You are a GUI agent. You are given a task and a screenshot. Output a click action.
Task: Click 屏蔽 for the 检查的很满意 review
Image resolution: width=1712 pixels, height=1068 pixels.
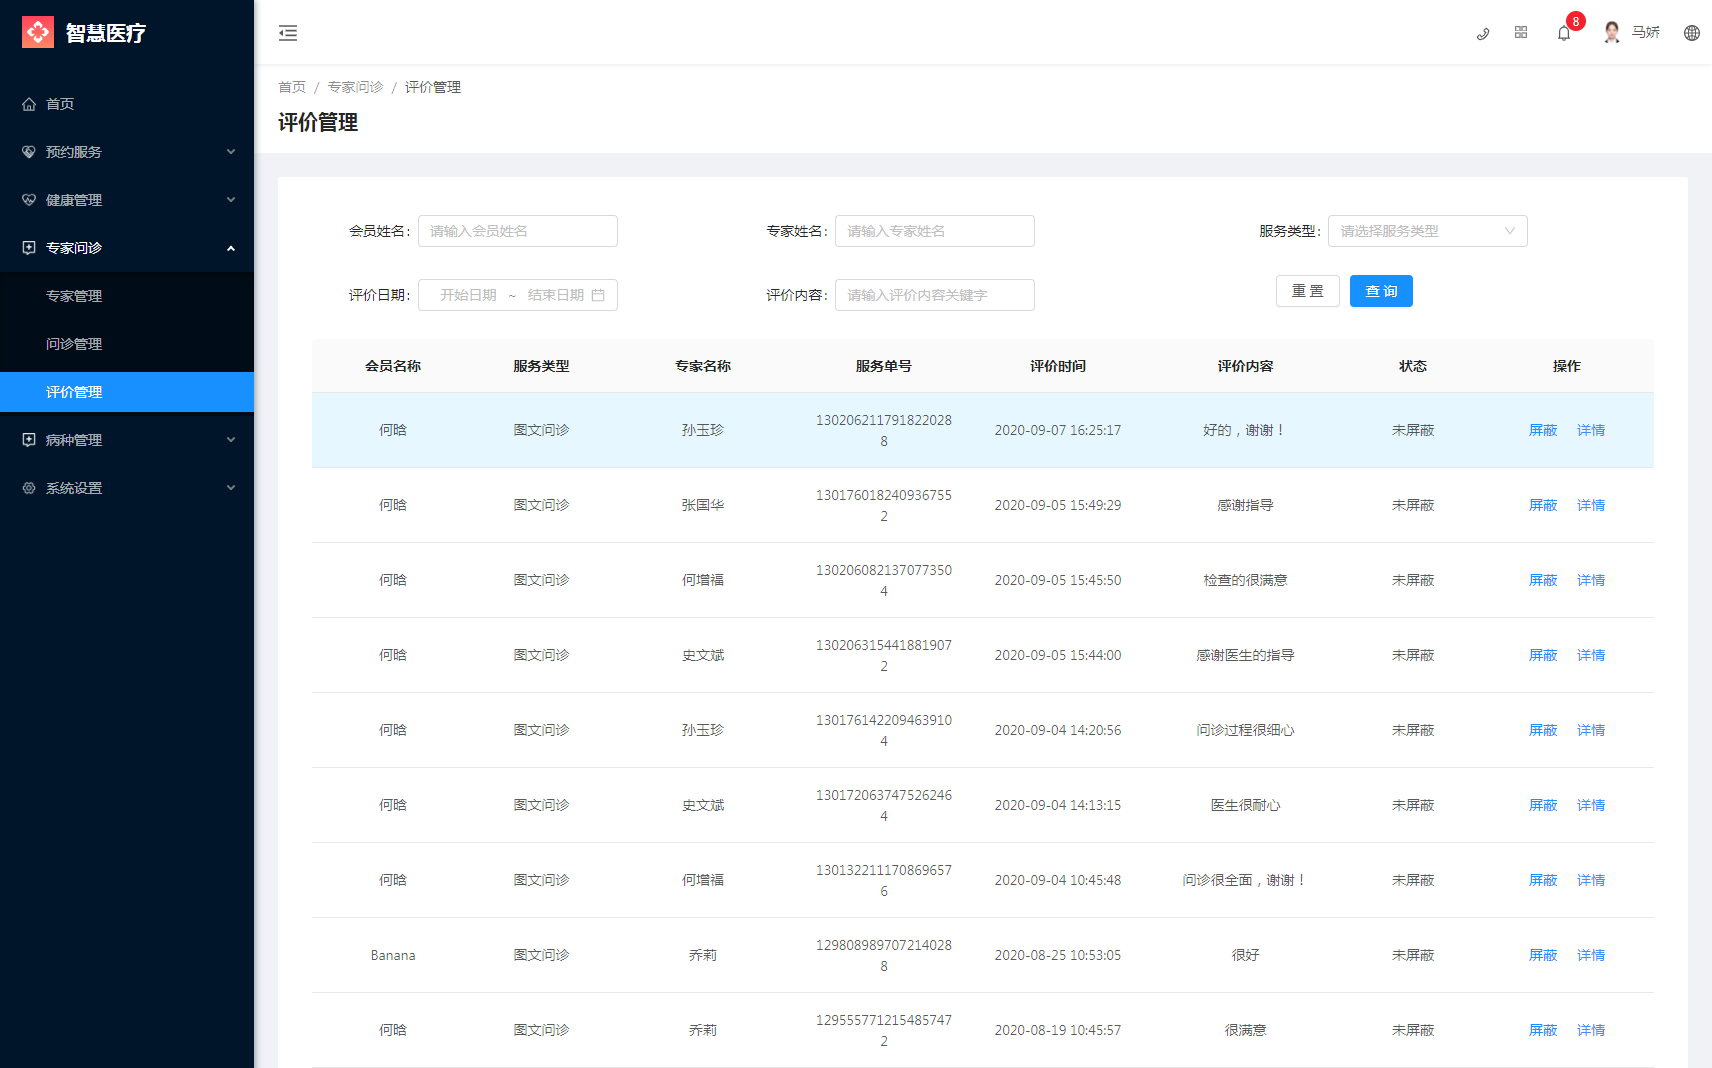tap(1543, 580)
